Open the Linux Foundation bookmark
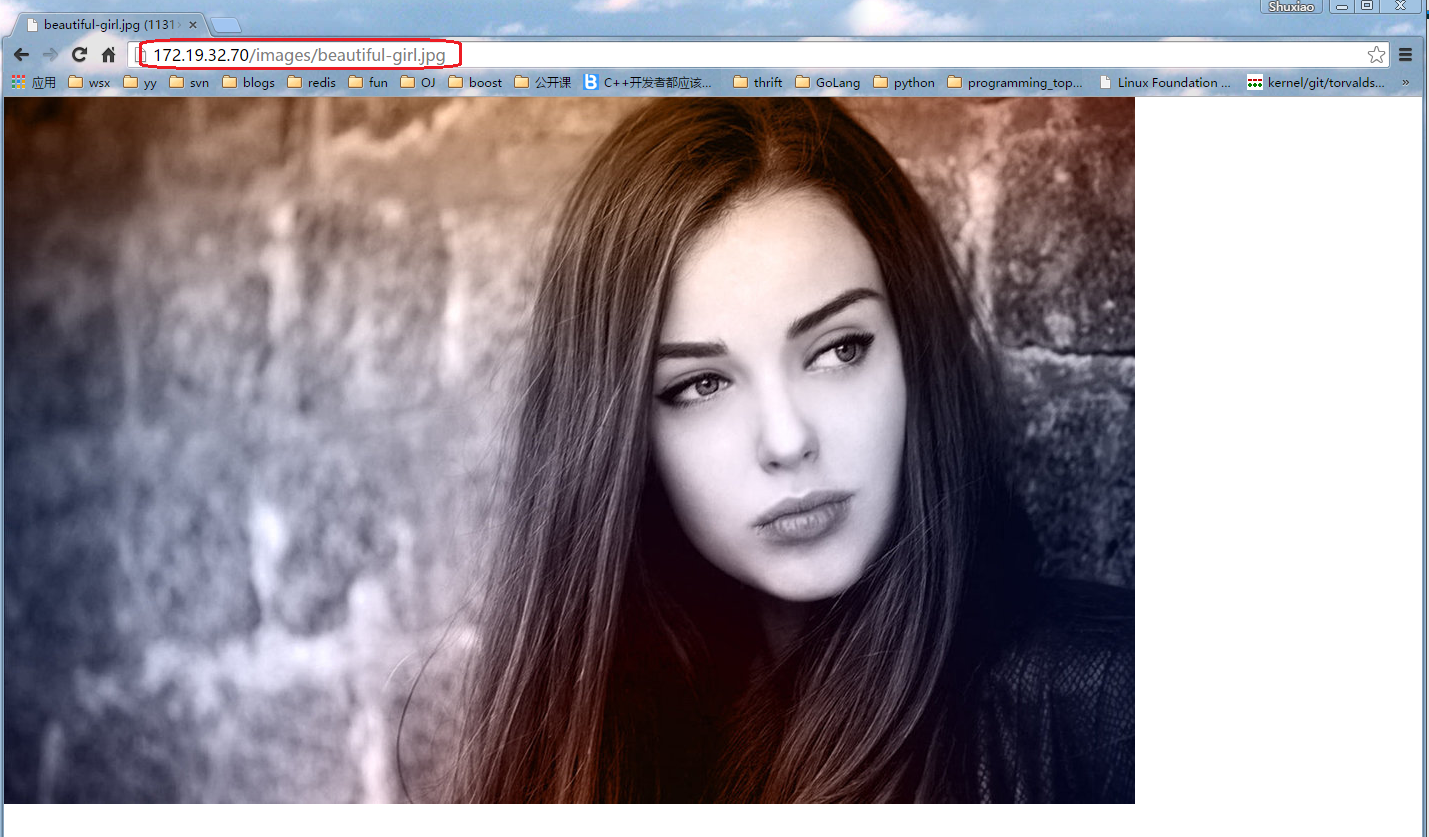Screen dimensions: 1429x837 click(x=1163, y=82)
